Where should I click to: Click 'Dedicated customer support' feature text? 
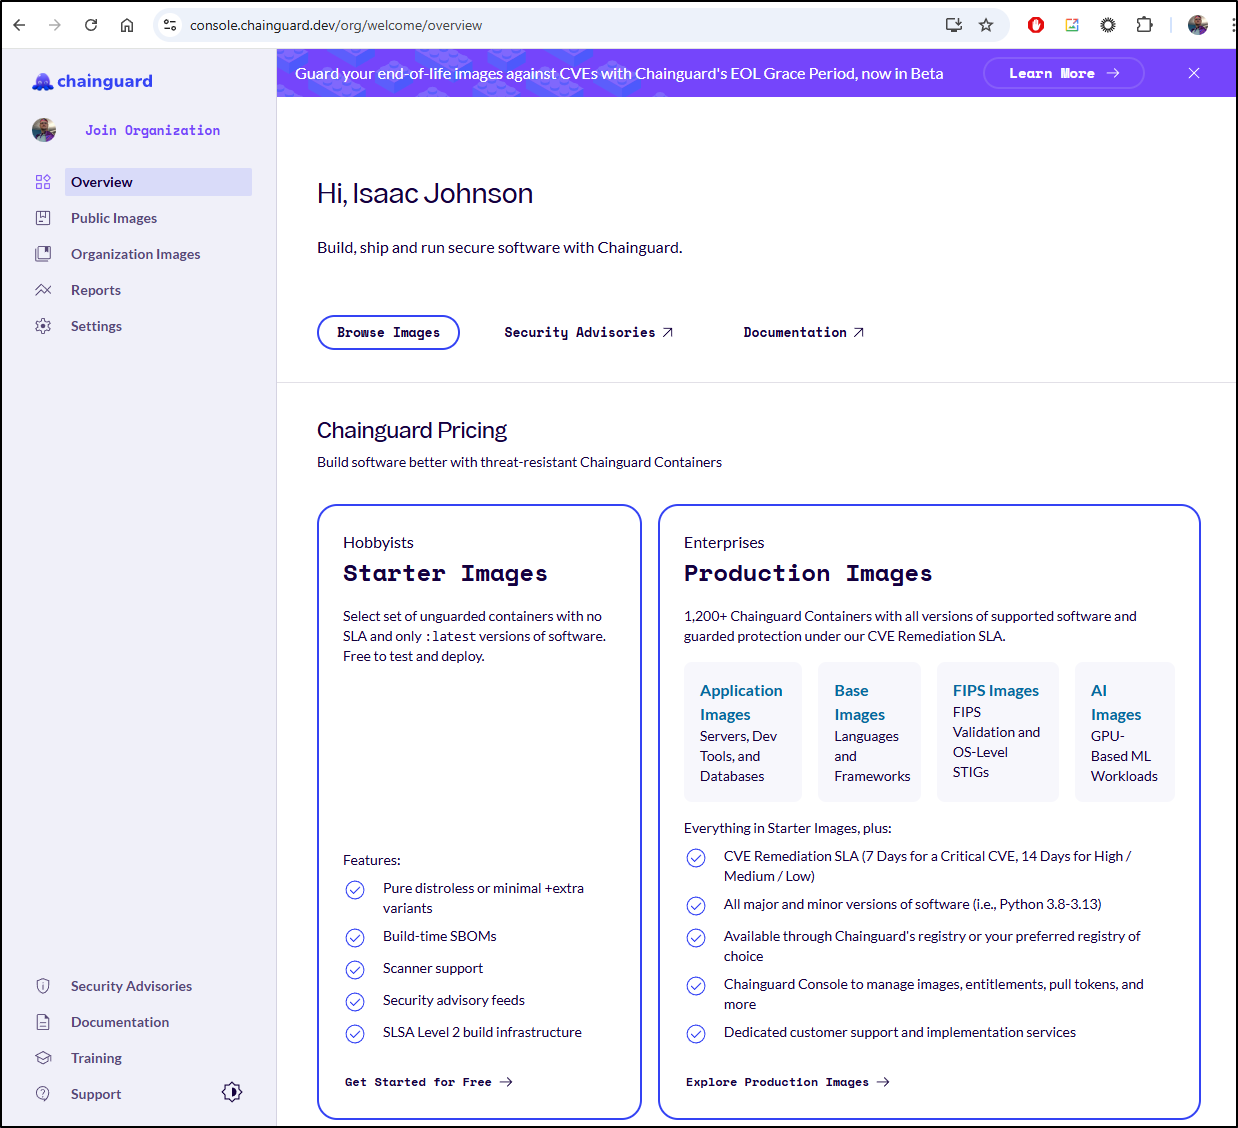[900, 1032]
